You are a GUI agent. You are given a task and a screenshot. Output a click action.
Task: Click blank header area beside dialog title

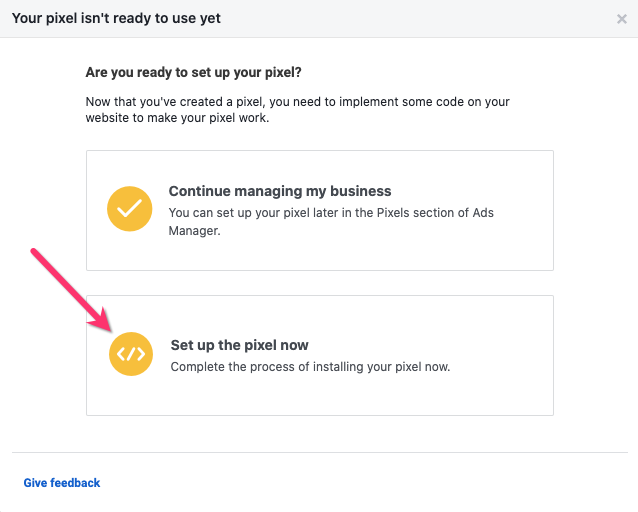[x=420, y=19]
